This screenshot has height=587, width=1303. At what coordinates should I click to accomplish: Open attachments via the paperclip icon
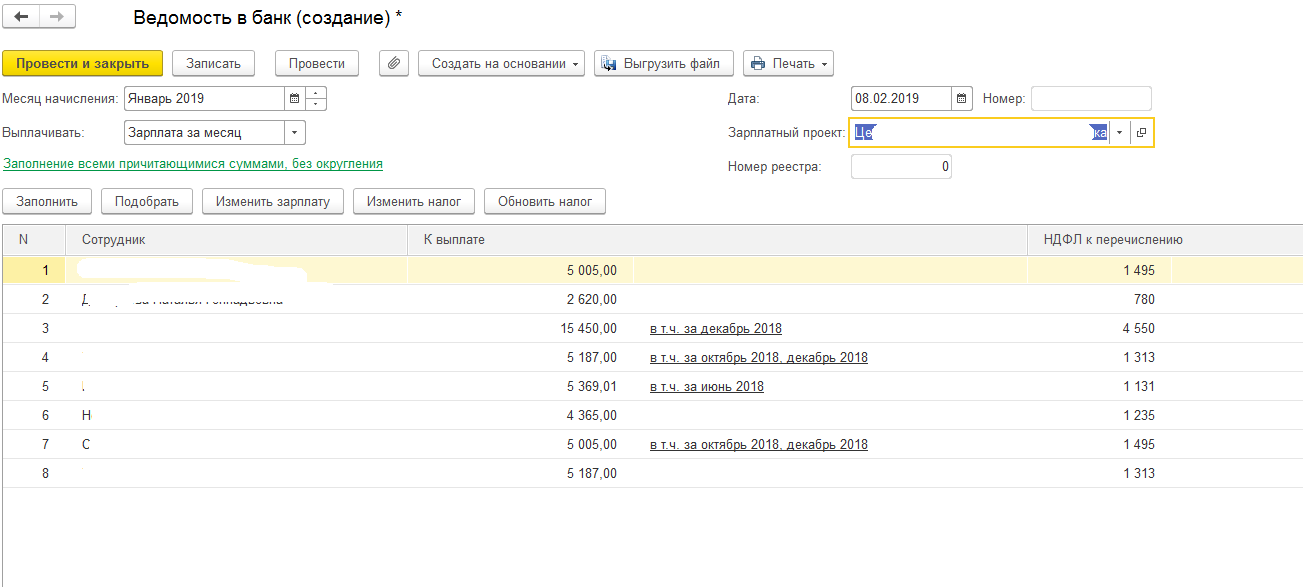tap(394, 63)
